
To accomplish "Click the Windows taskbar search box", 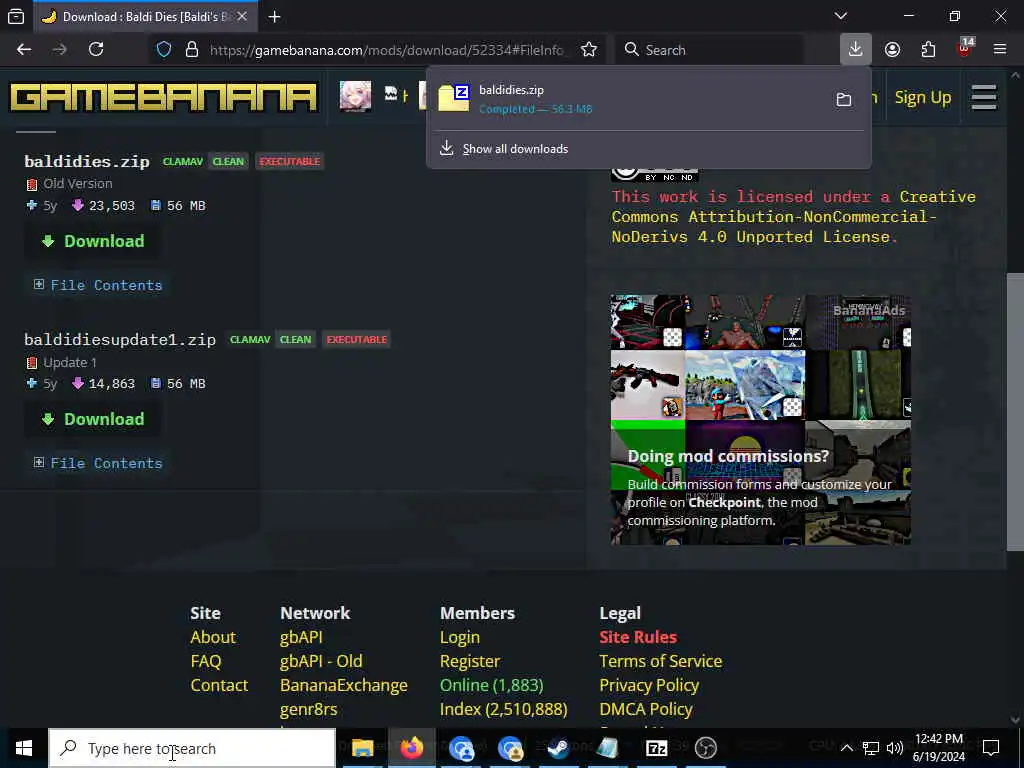I will (192, 748).
